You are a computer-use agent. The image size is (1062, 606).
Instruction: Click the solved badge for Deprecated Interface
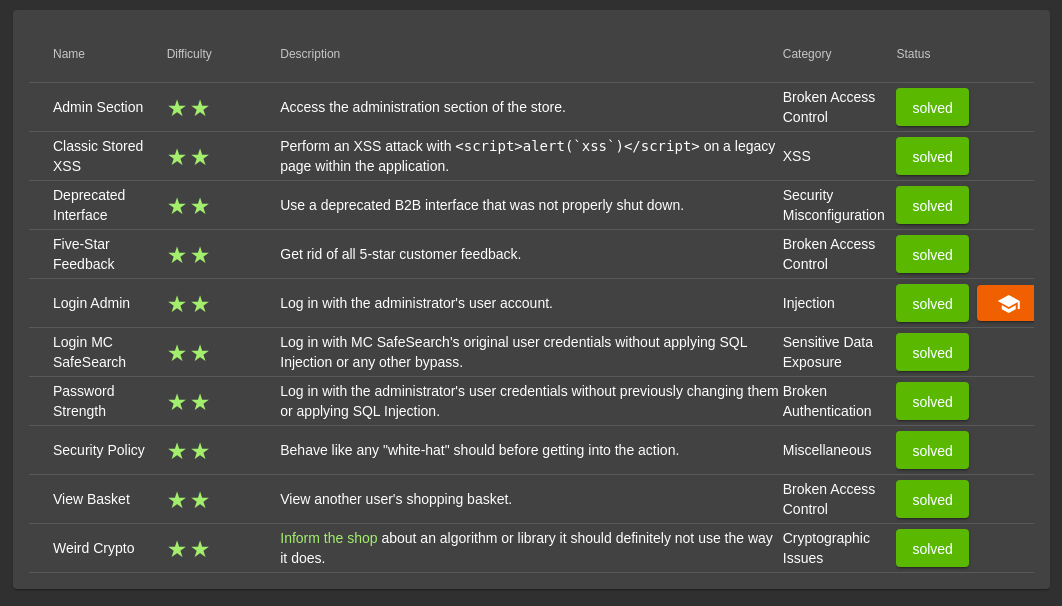(932, 205)
